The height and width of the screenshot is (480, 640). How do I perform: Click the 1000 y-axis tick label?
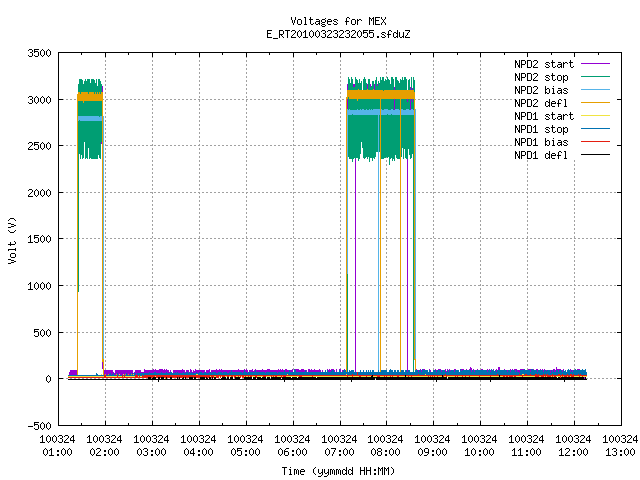39,286
